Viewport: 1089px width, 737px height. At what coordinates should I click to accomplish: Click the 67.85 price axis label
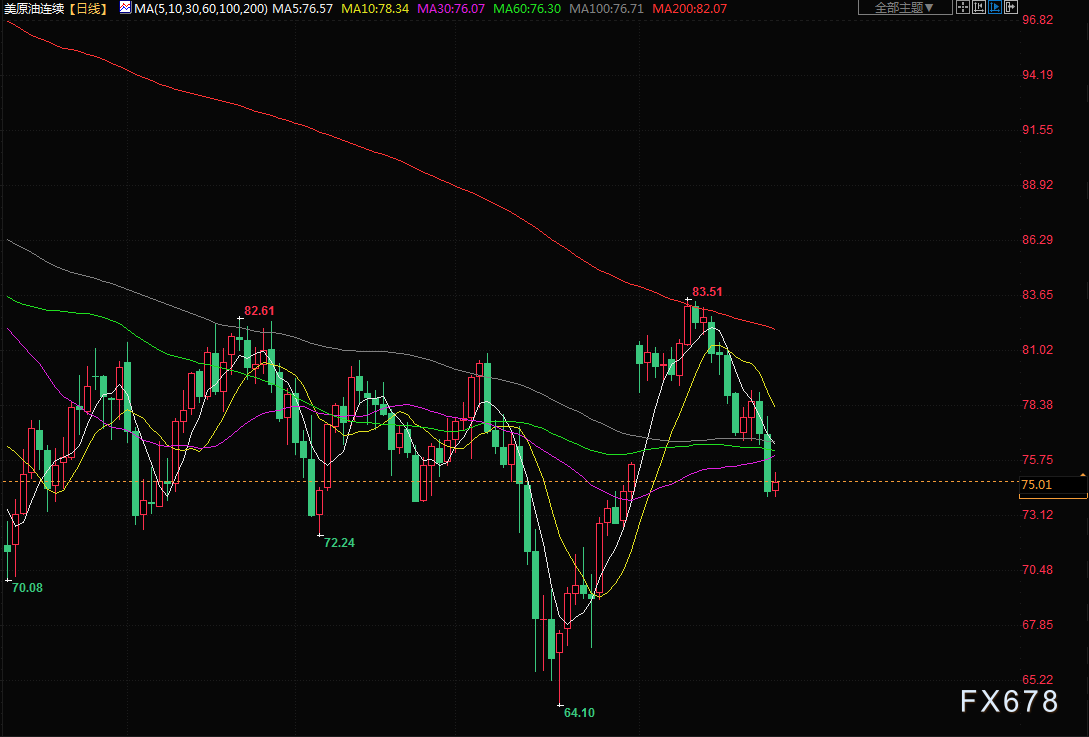click(1038, 624)
